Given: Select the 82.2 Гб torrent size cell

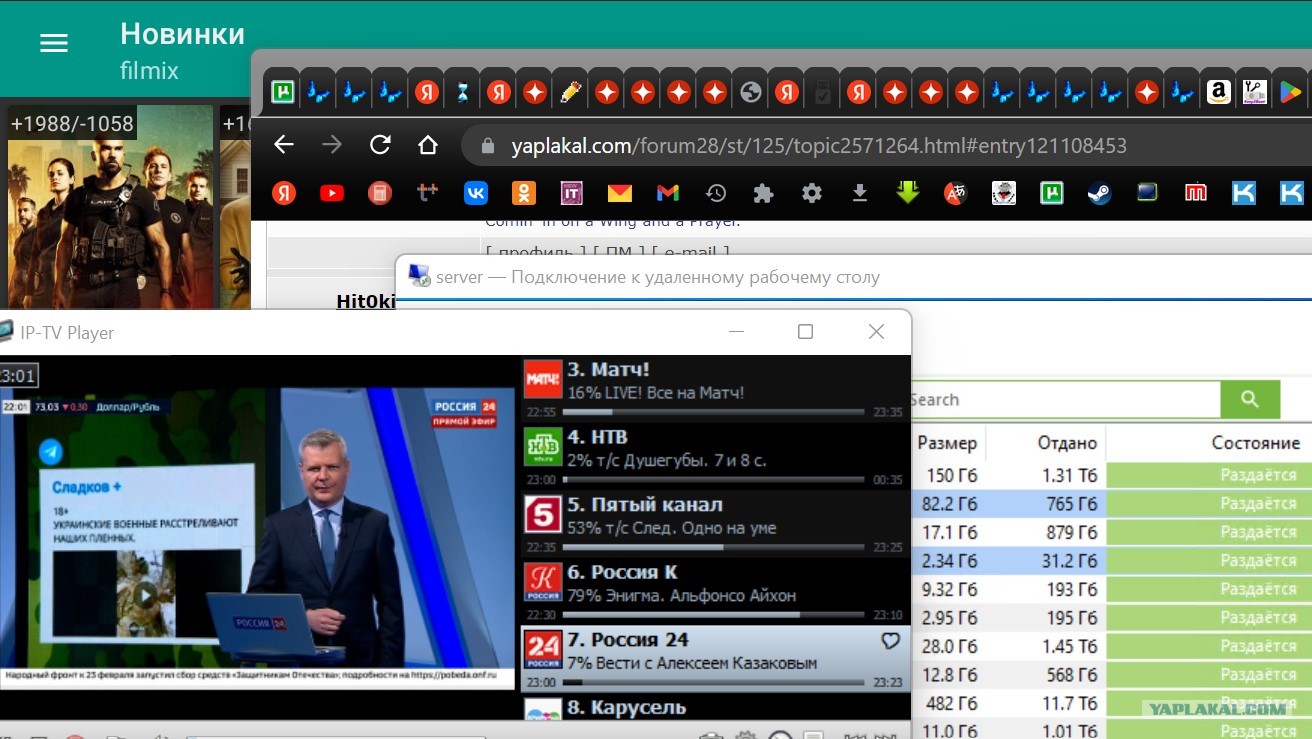Looking at the screenshot, I should (949, 504).
